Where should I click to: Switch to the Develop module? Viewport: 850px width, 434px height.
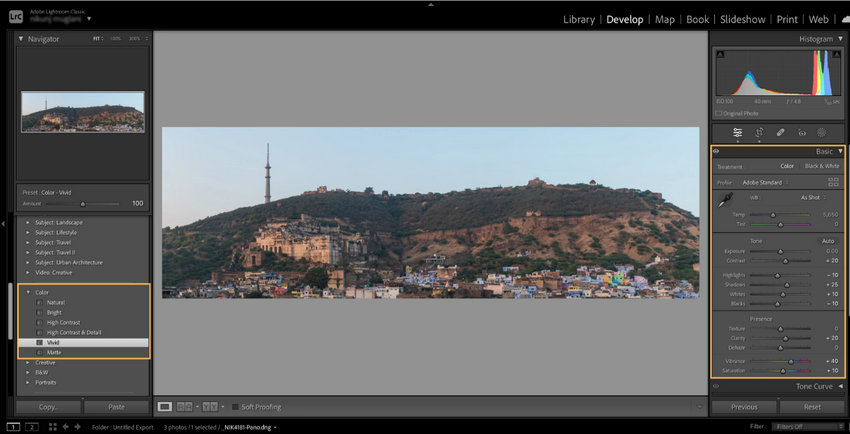(x=624, y=20)
